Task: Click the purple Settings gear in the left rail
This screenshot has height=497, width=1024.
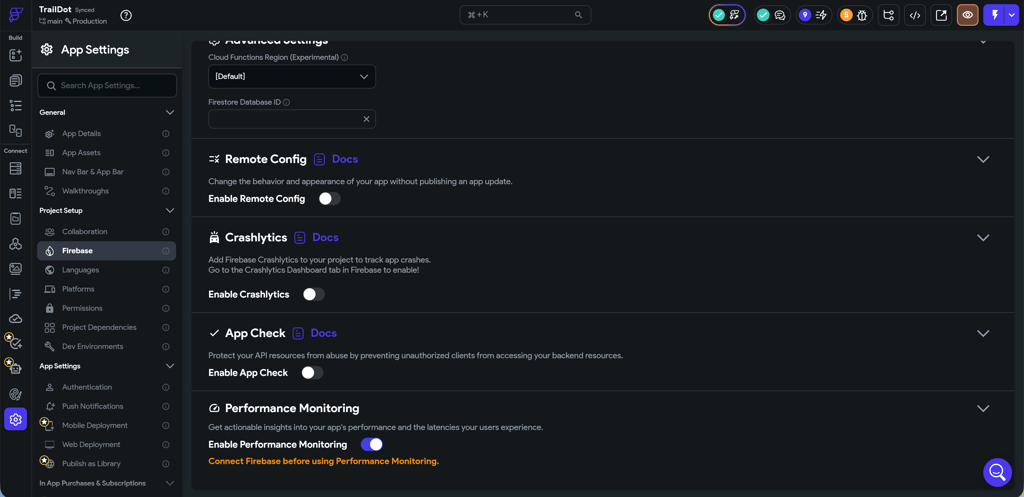Action: (x=16, y=419)
